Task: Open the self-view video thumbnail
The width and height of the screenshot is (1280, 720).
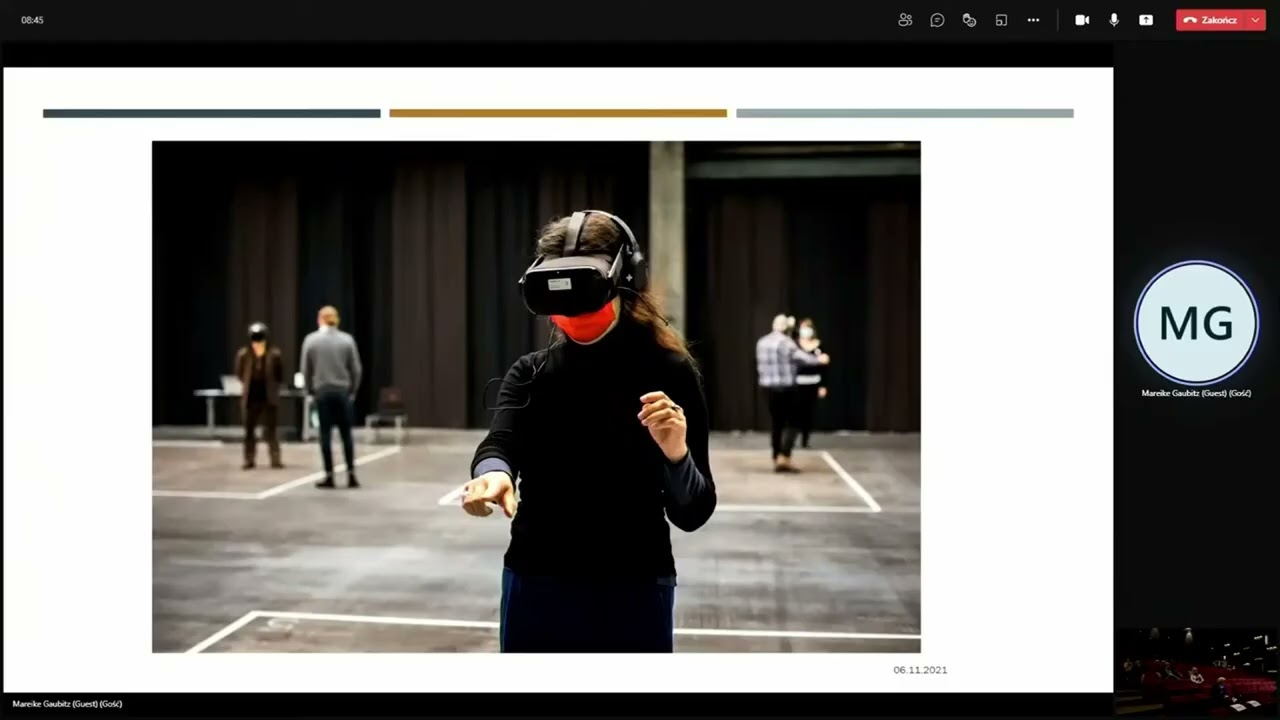Action: tap(1198, 672)
